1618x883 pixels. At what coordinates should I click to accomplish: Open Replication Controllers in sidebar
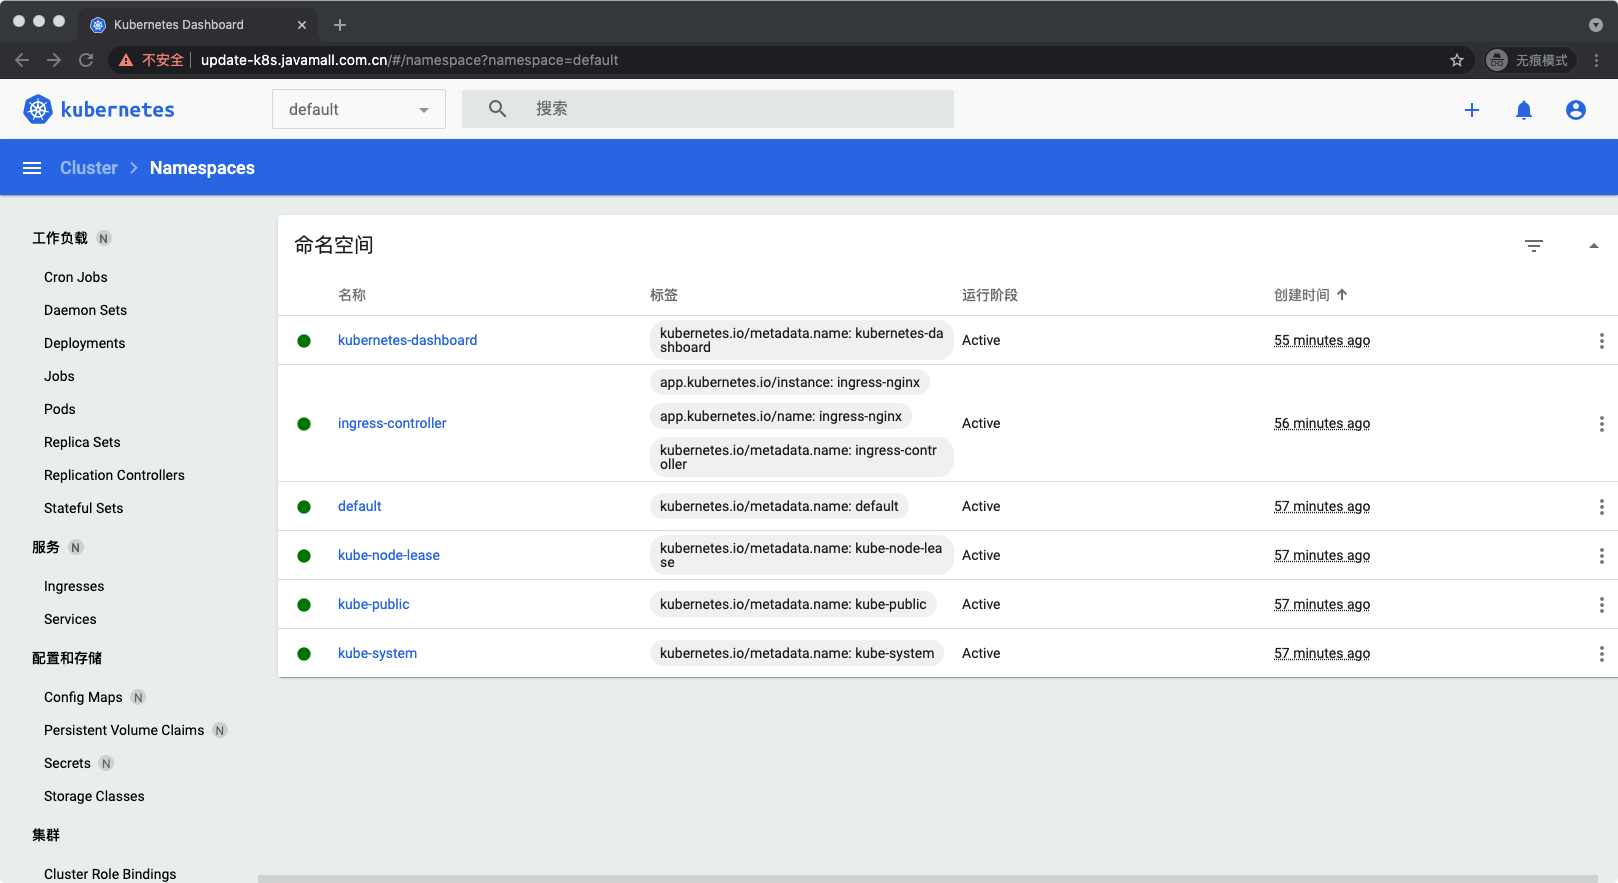pos(114,475)
